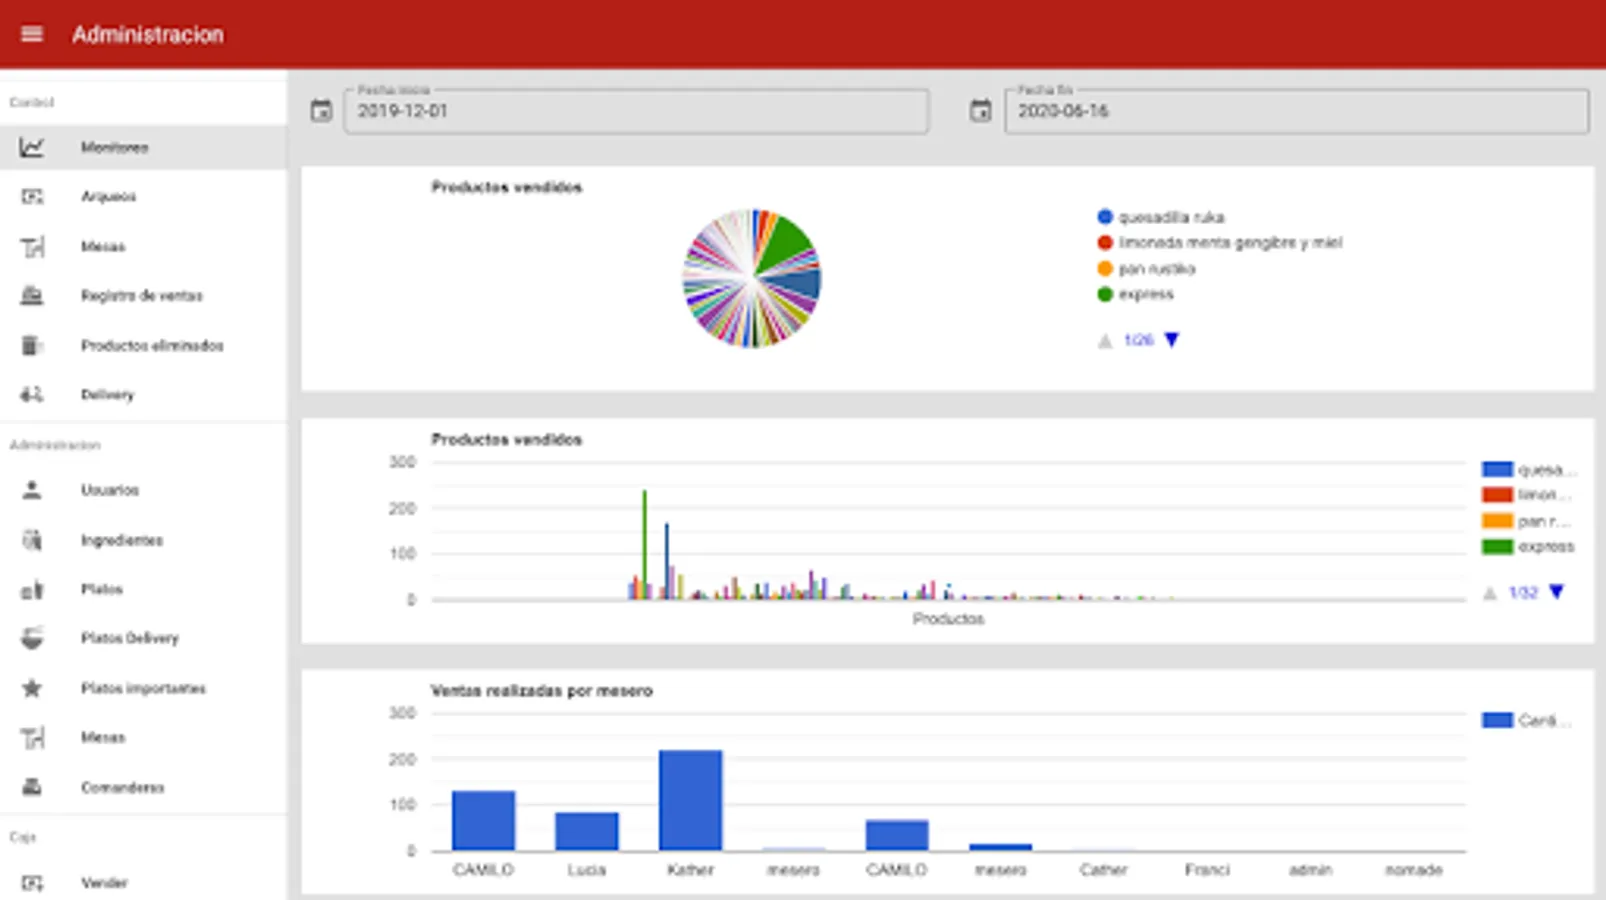
Task: Click the Usuarios person icon
Action: coord(32,490)
